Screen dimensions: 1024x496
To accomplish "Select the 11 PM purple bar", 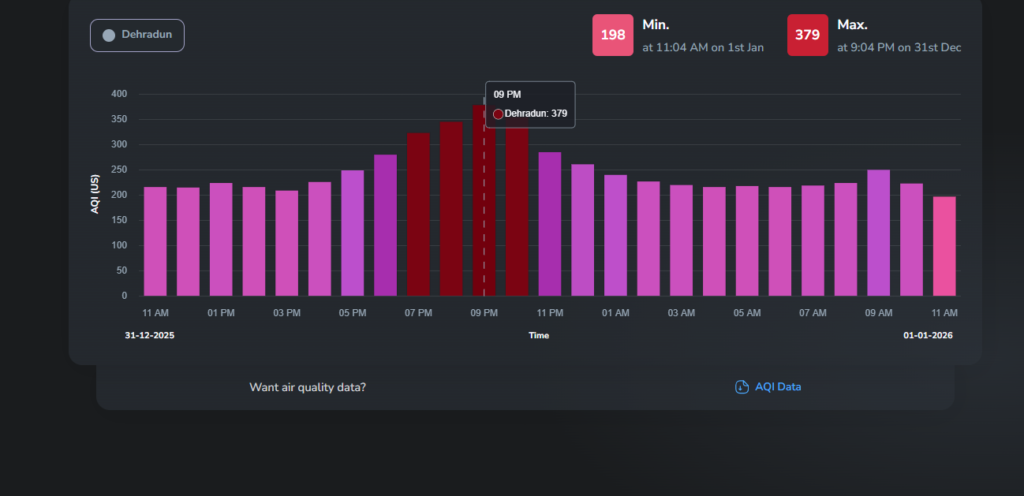I will coord(550,224).
